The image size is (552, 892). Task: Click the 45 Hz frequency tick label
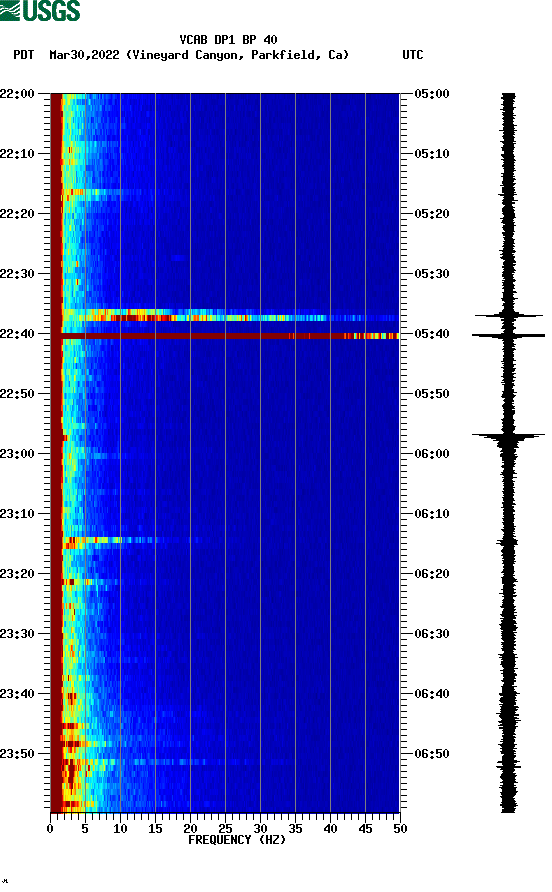coord(365,829)
